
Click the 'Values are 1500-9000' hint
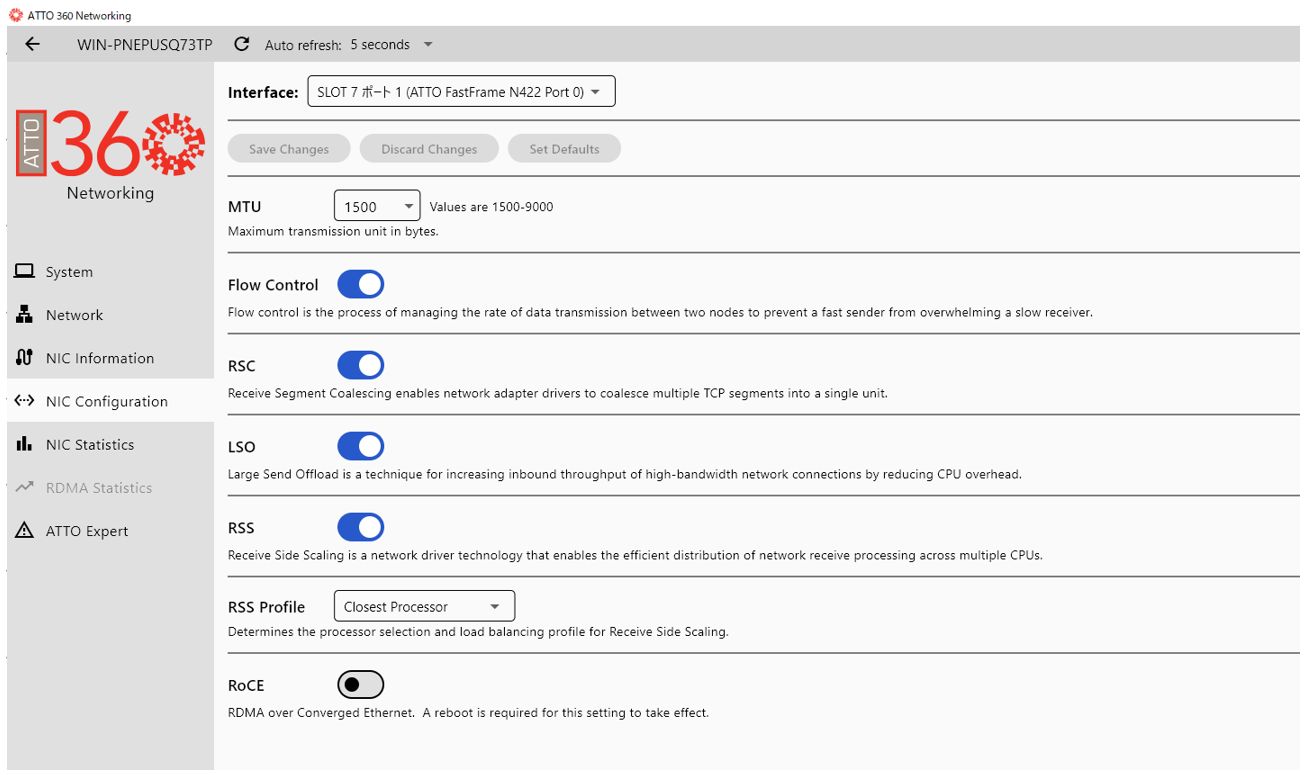491,207
